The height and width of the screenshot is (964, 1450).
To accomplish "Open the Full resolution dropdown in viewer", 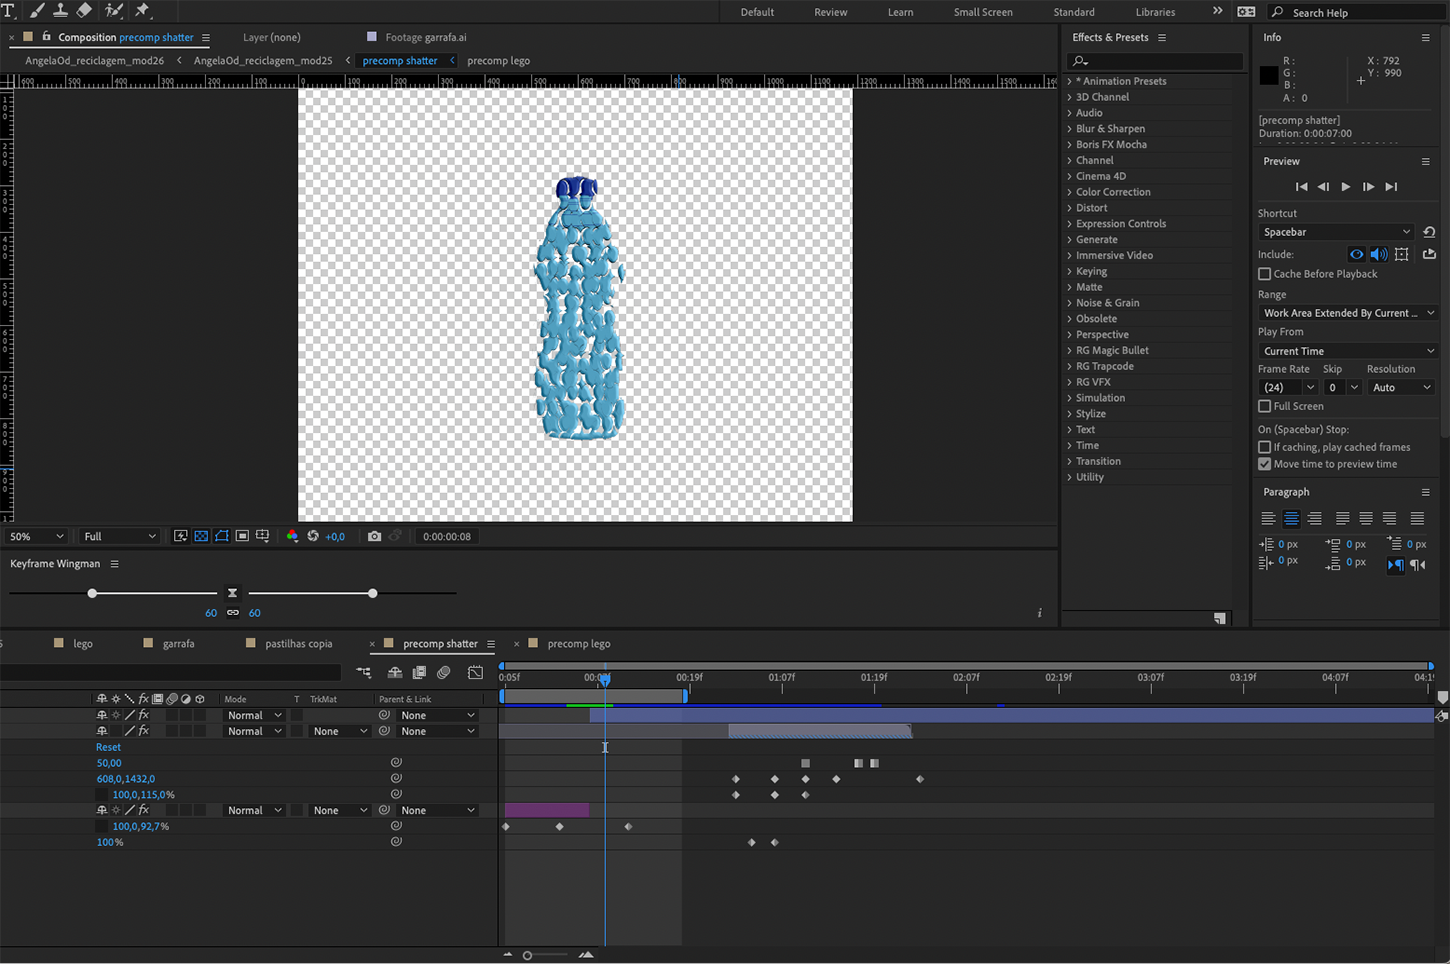I will click(119, 536).
